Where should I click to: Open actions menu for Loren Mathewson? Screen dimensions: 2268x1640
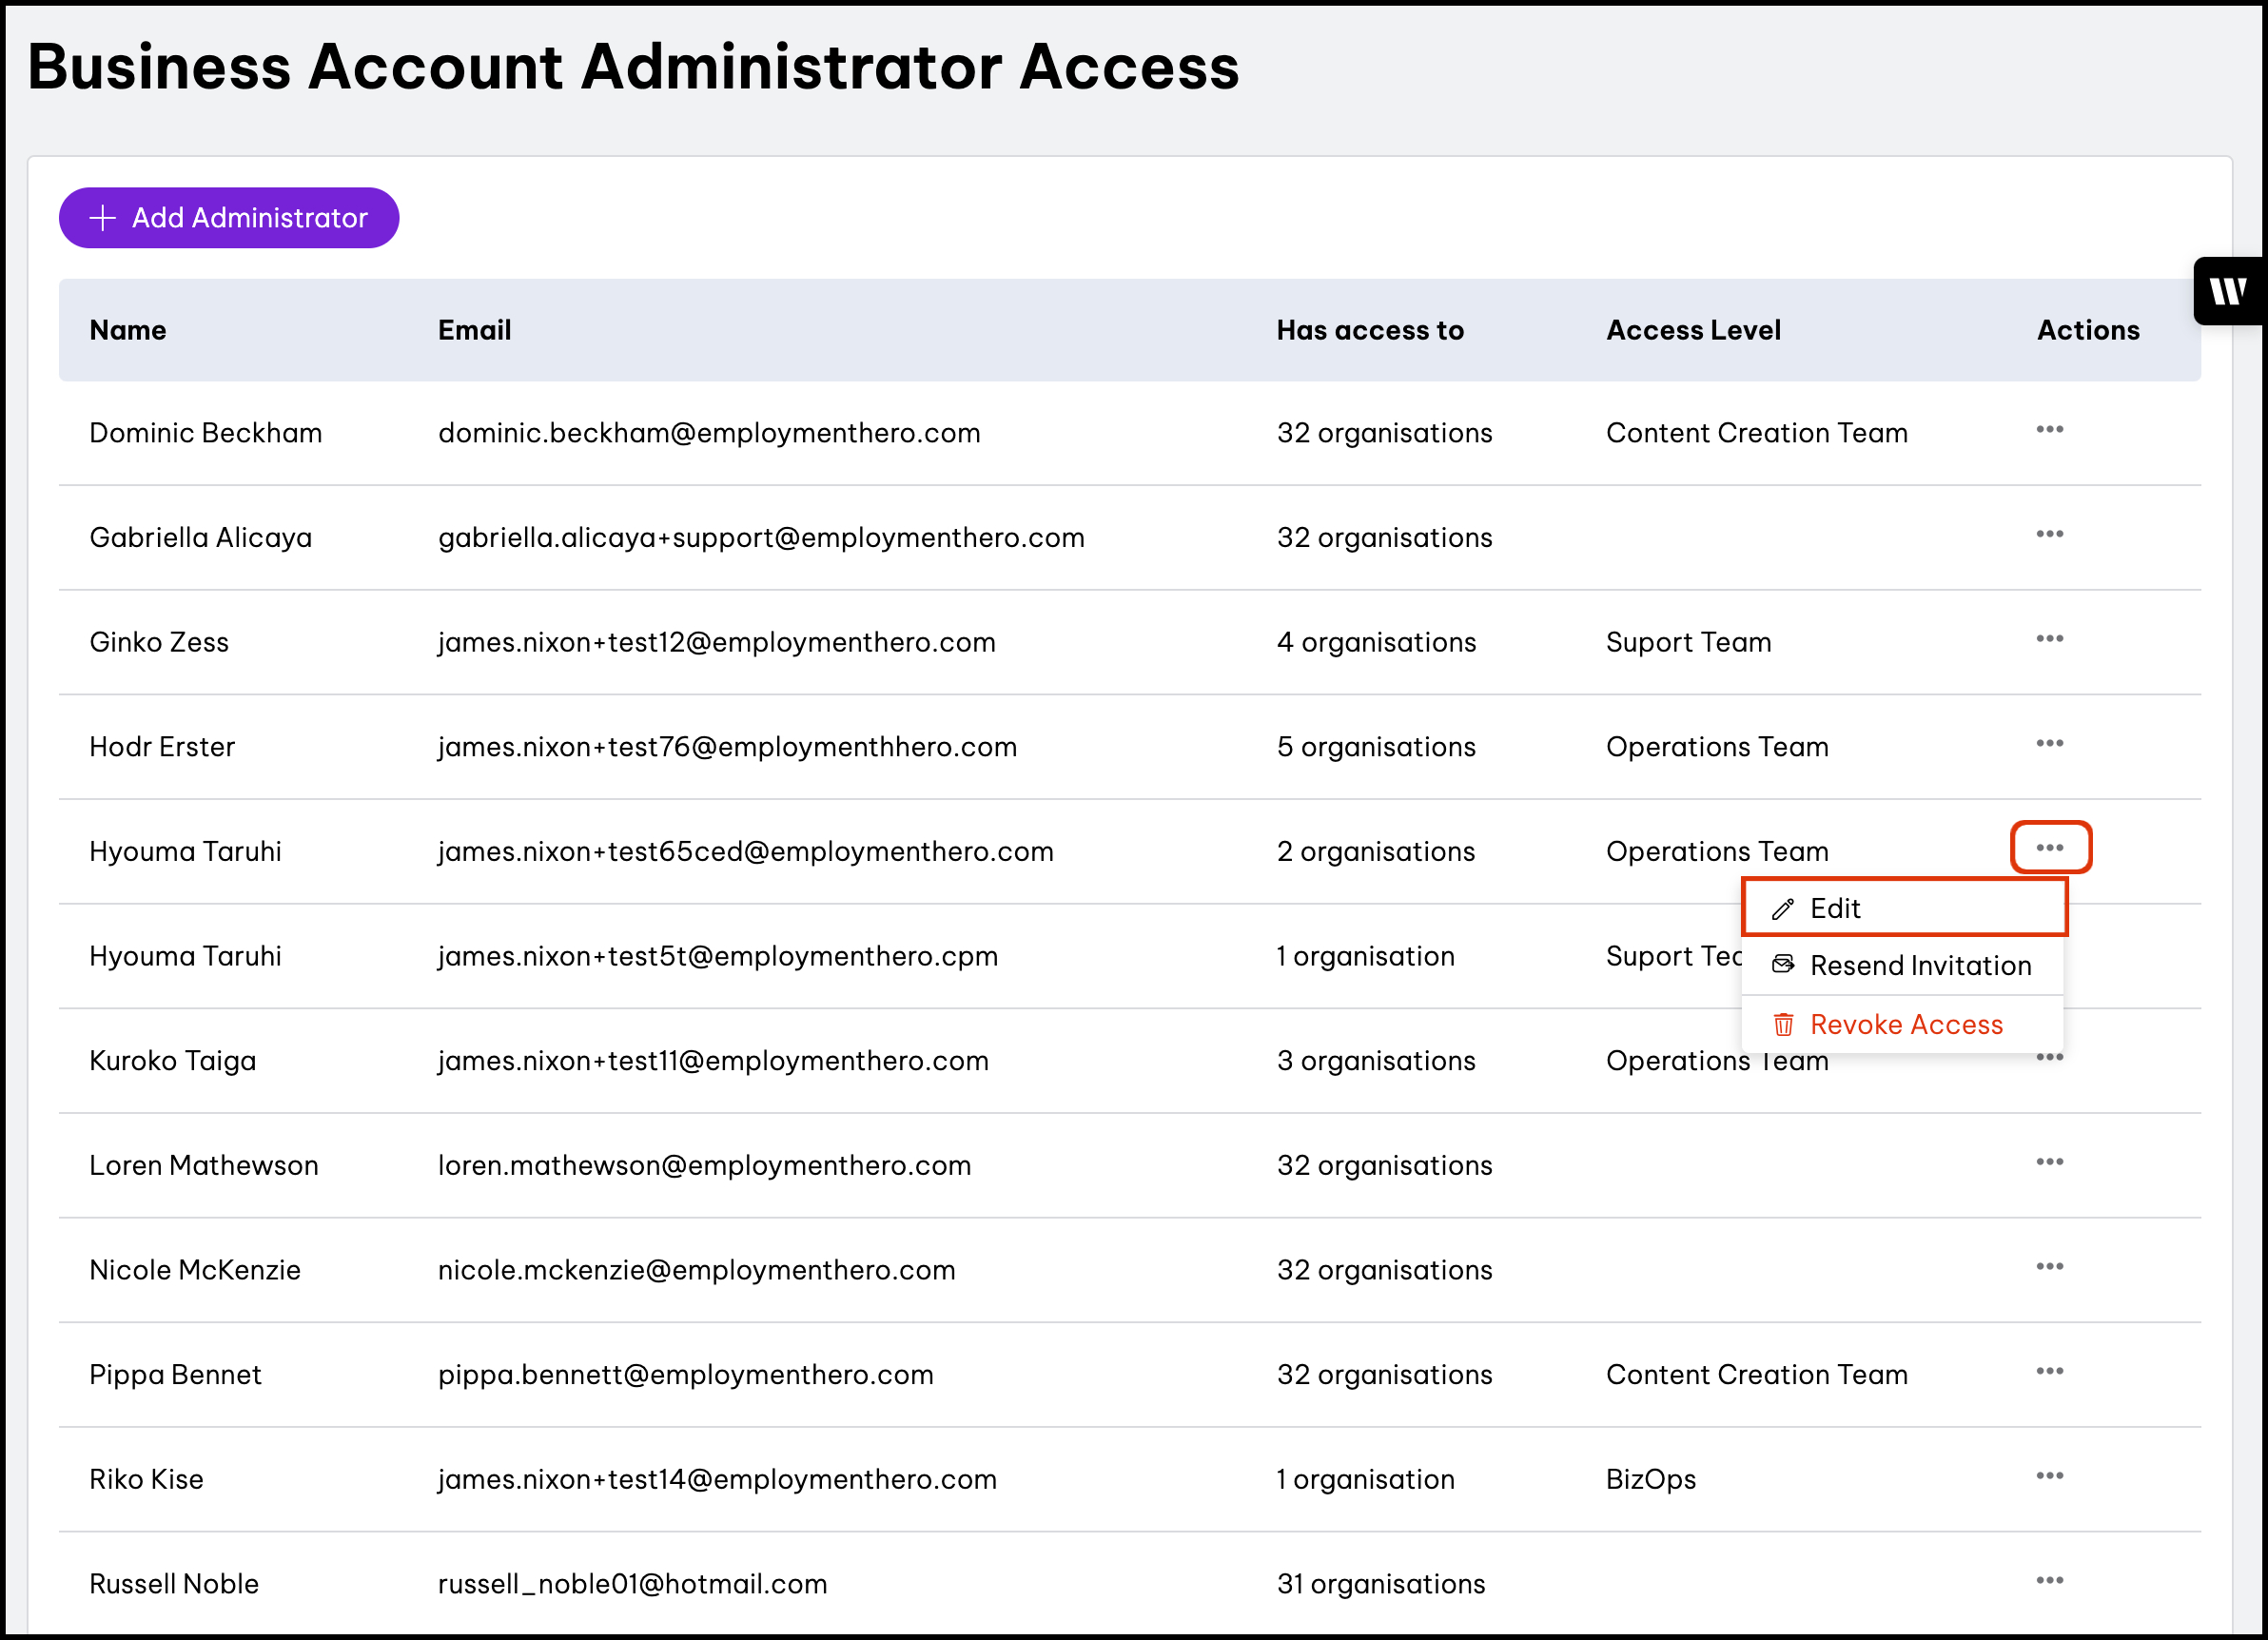point(2049,1162)
